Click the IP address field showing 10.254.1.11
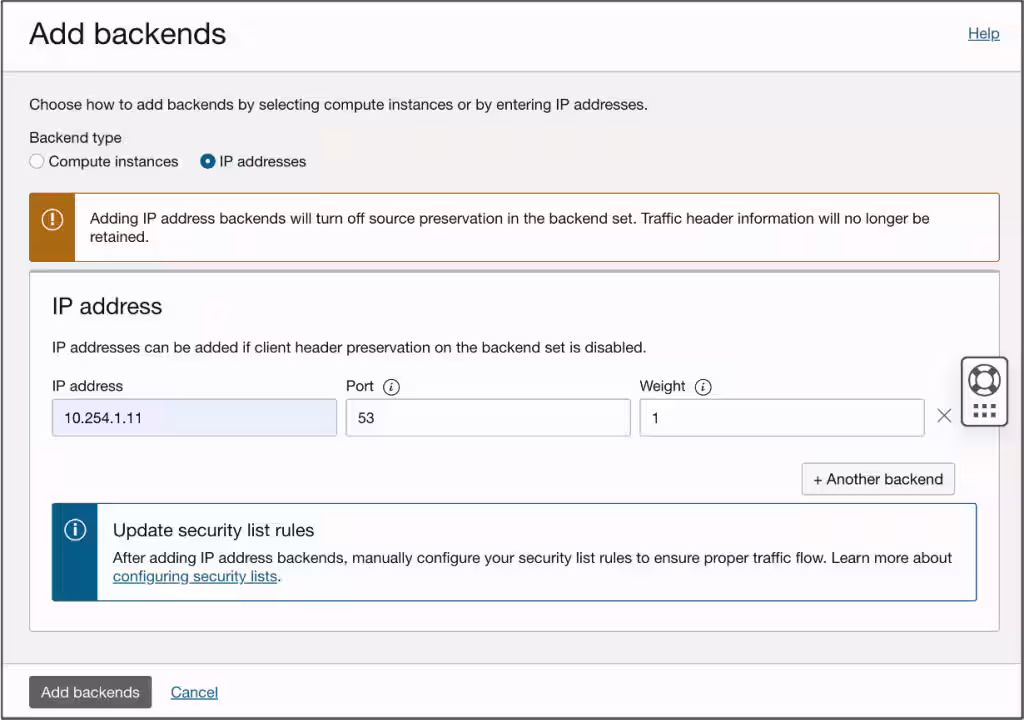The image size is (1024, 720). click(x=194, y=417)
